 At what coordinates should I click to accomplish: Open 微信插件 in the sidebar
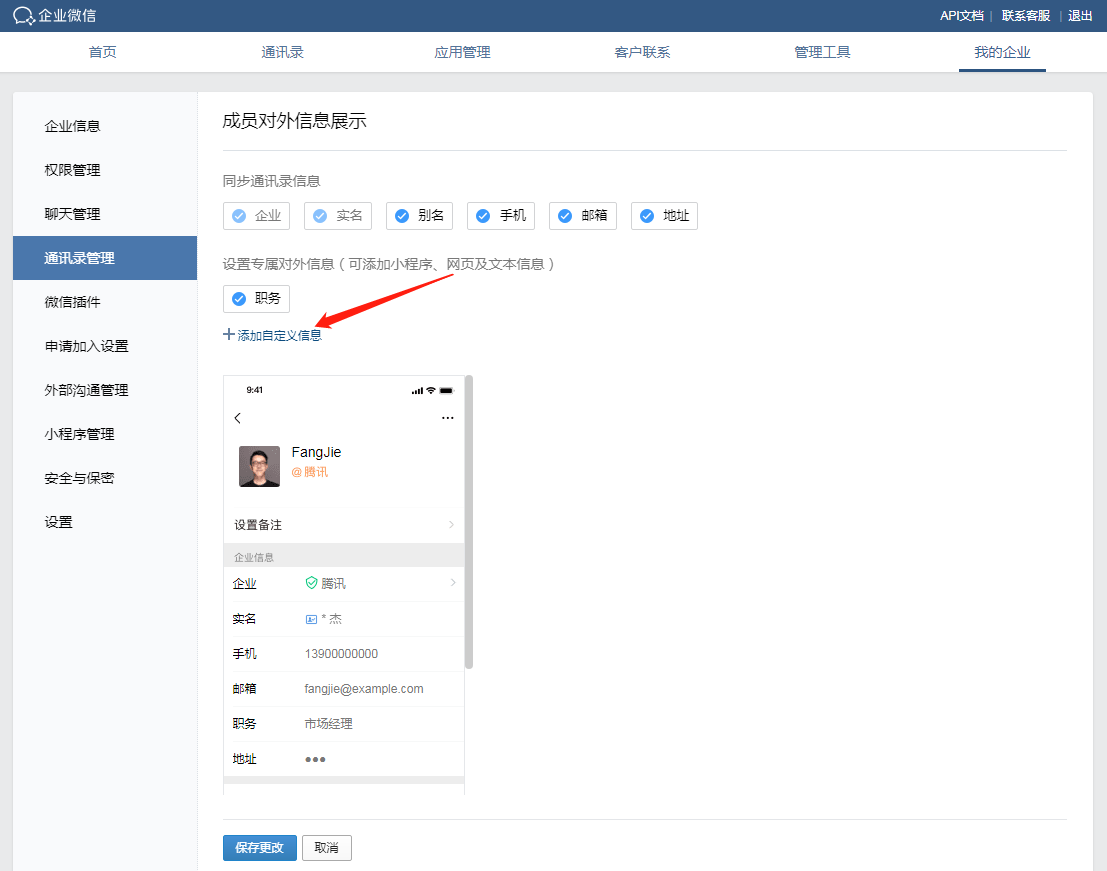click(x=104, y=302)
